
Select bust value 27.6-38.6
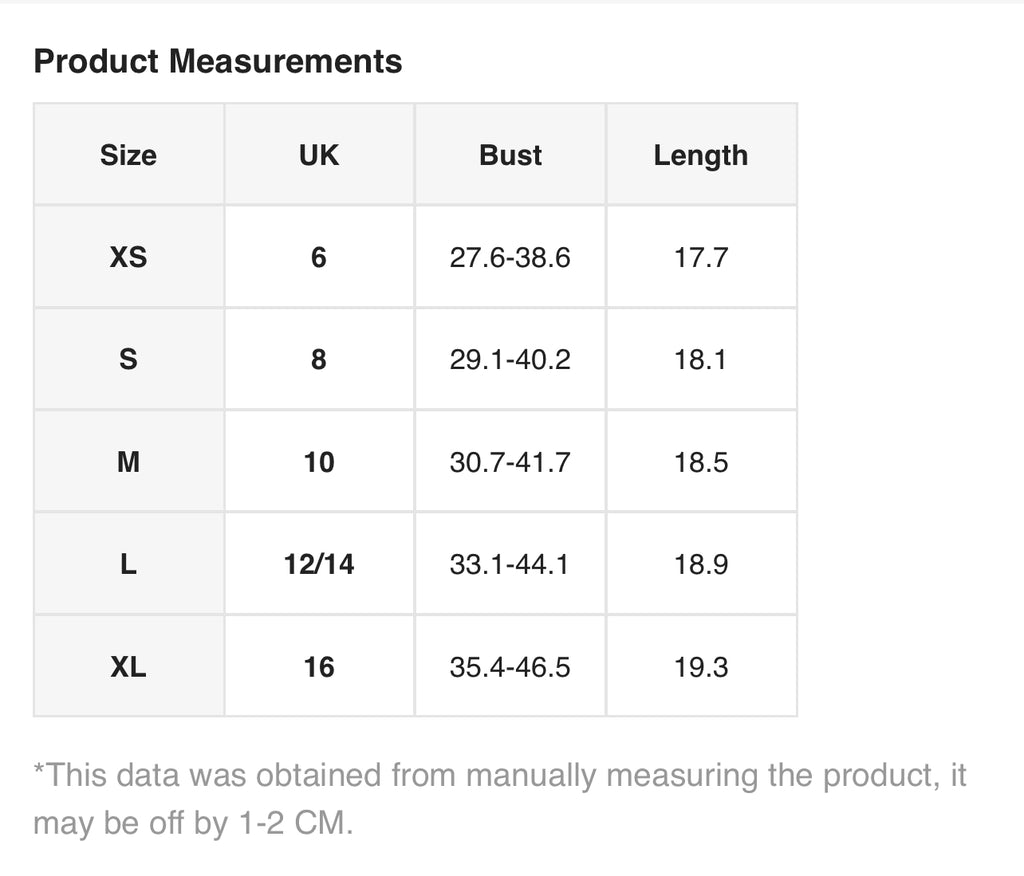pos(510,257)
